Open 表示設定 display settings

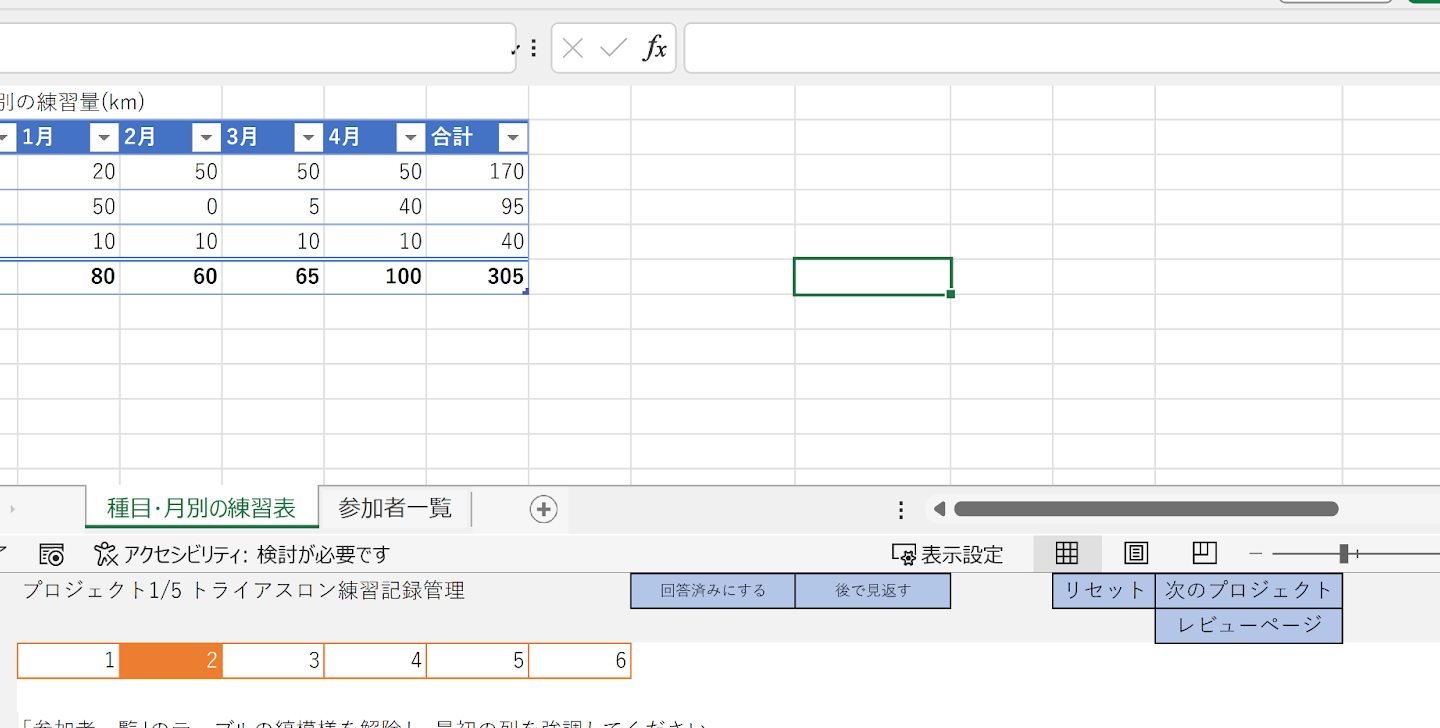947,554
